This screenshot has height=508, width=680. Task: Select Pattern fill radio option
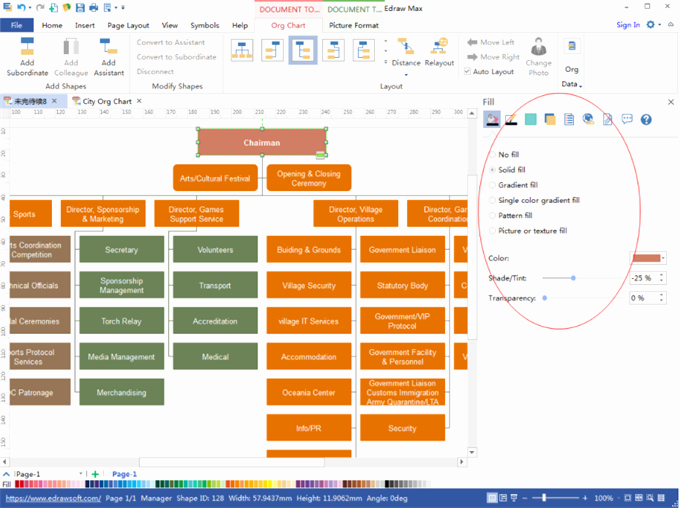[492, 215]
